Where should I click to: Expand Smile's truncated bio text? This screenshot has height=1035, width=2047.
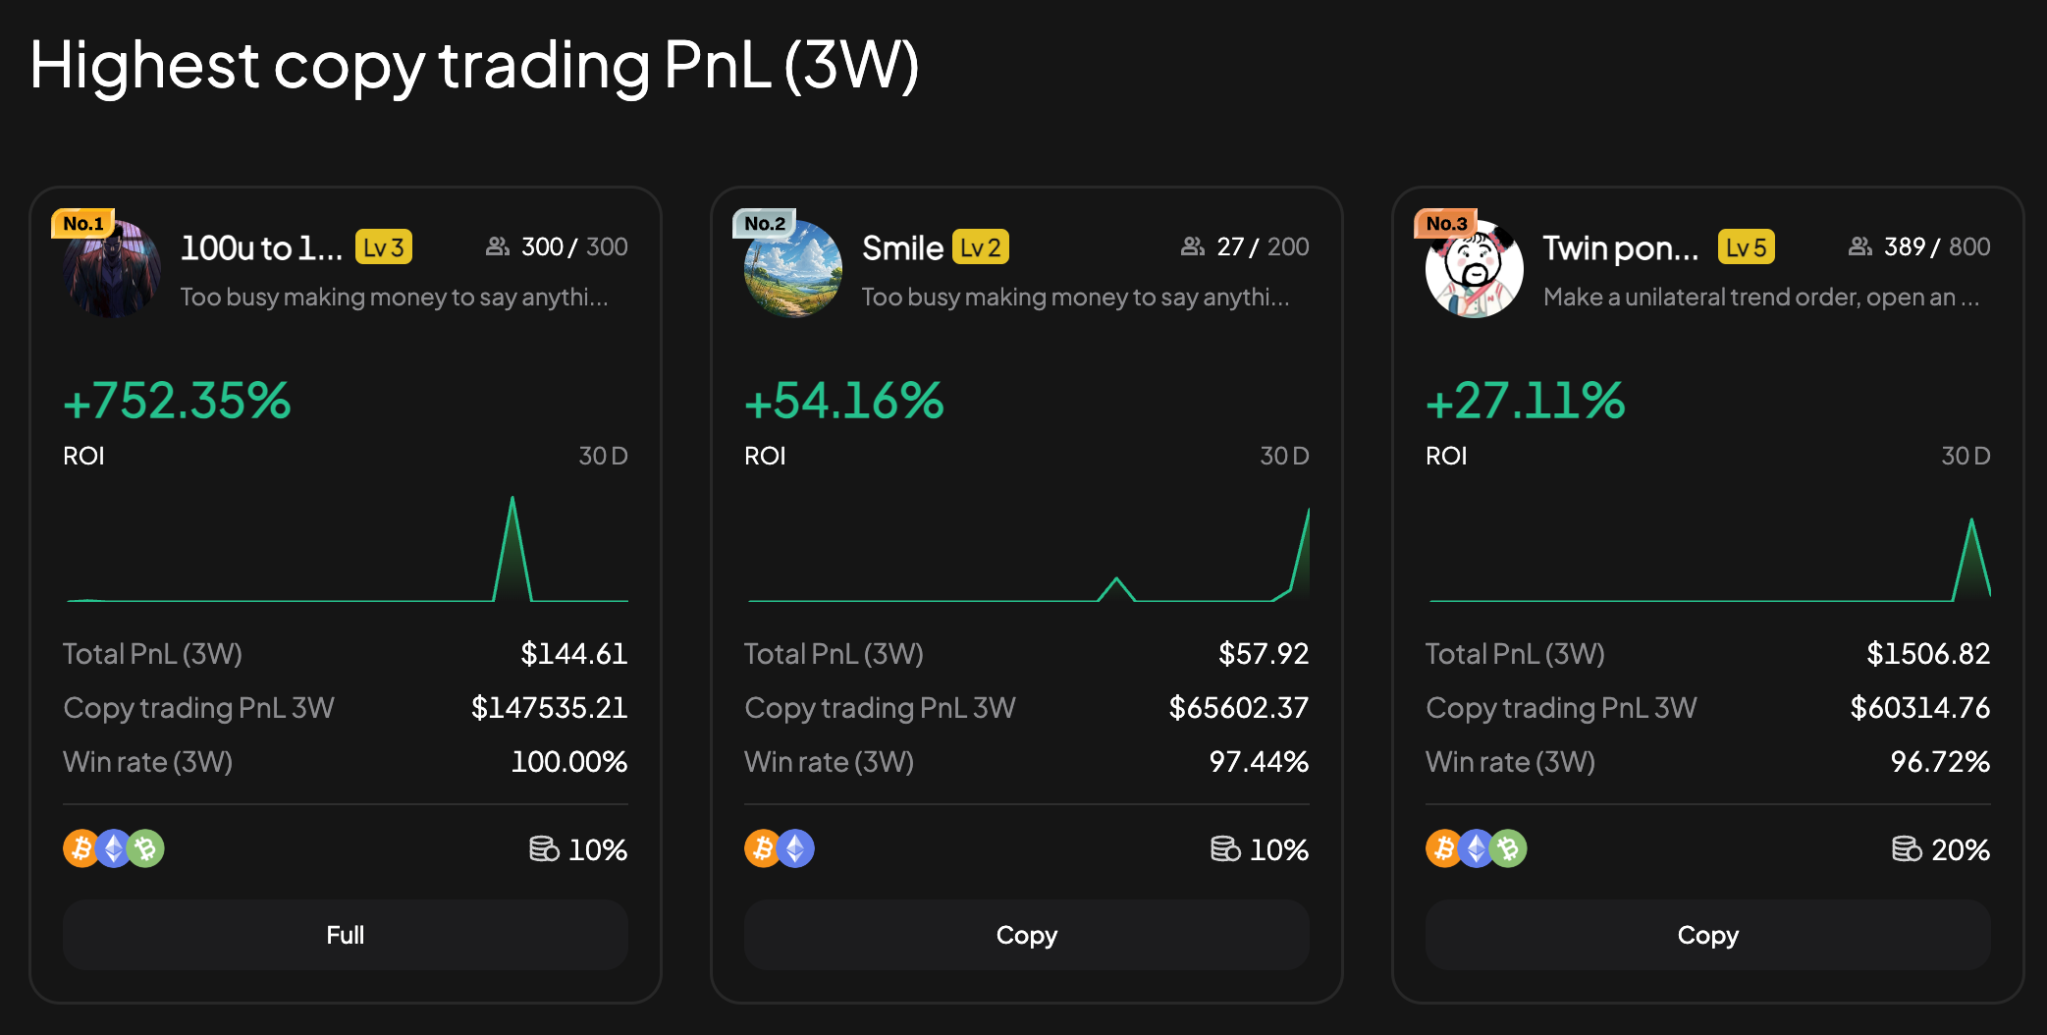point(1074,297)
